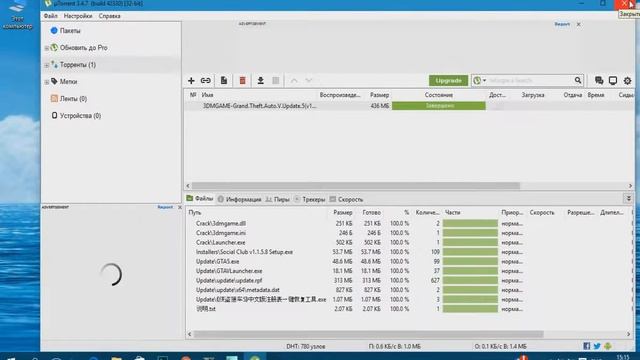The height and width of the screenshot is (360, 640).
Task: Open This PC desktop icon
Action: coord(17,15)
